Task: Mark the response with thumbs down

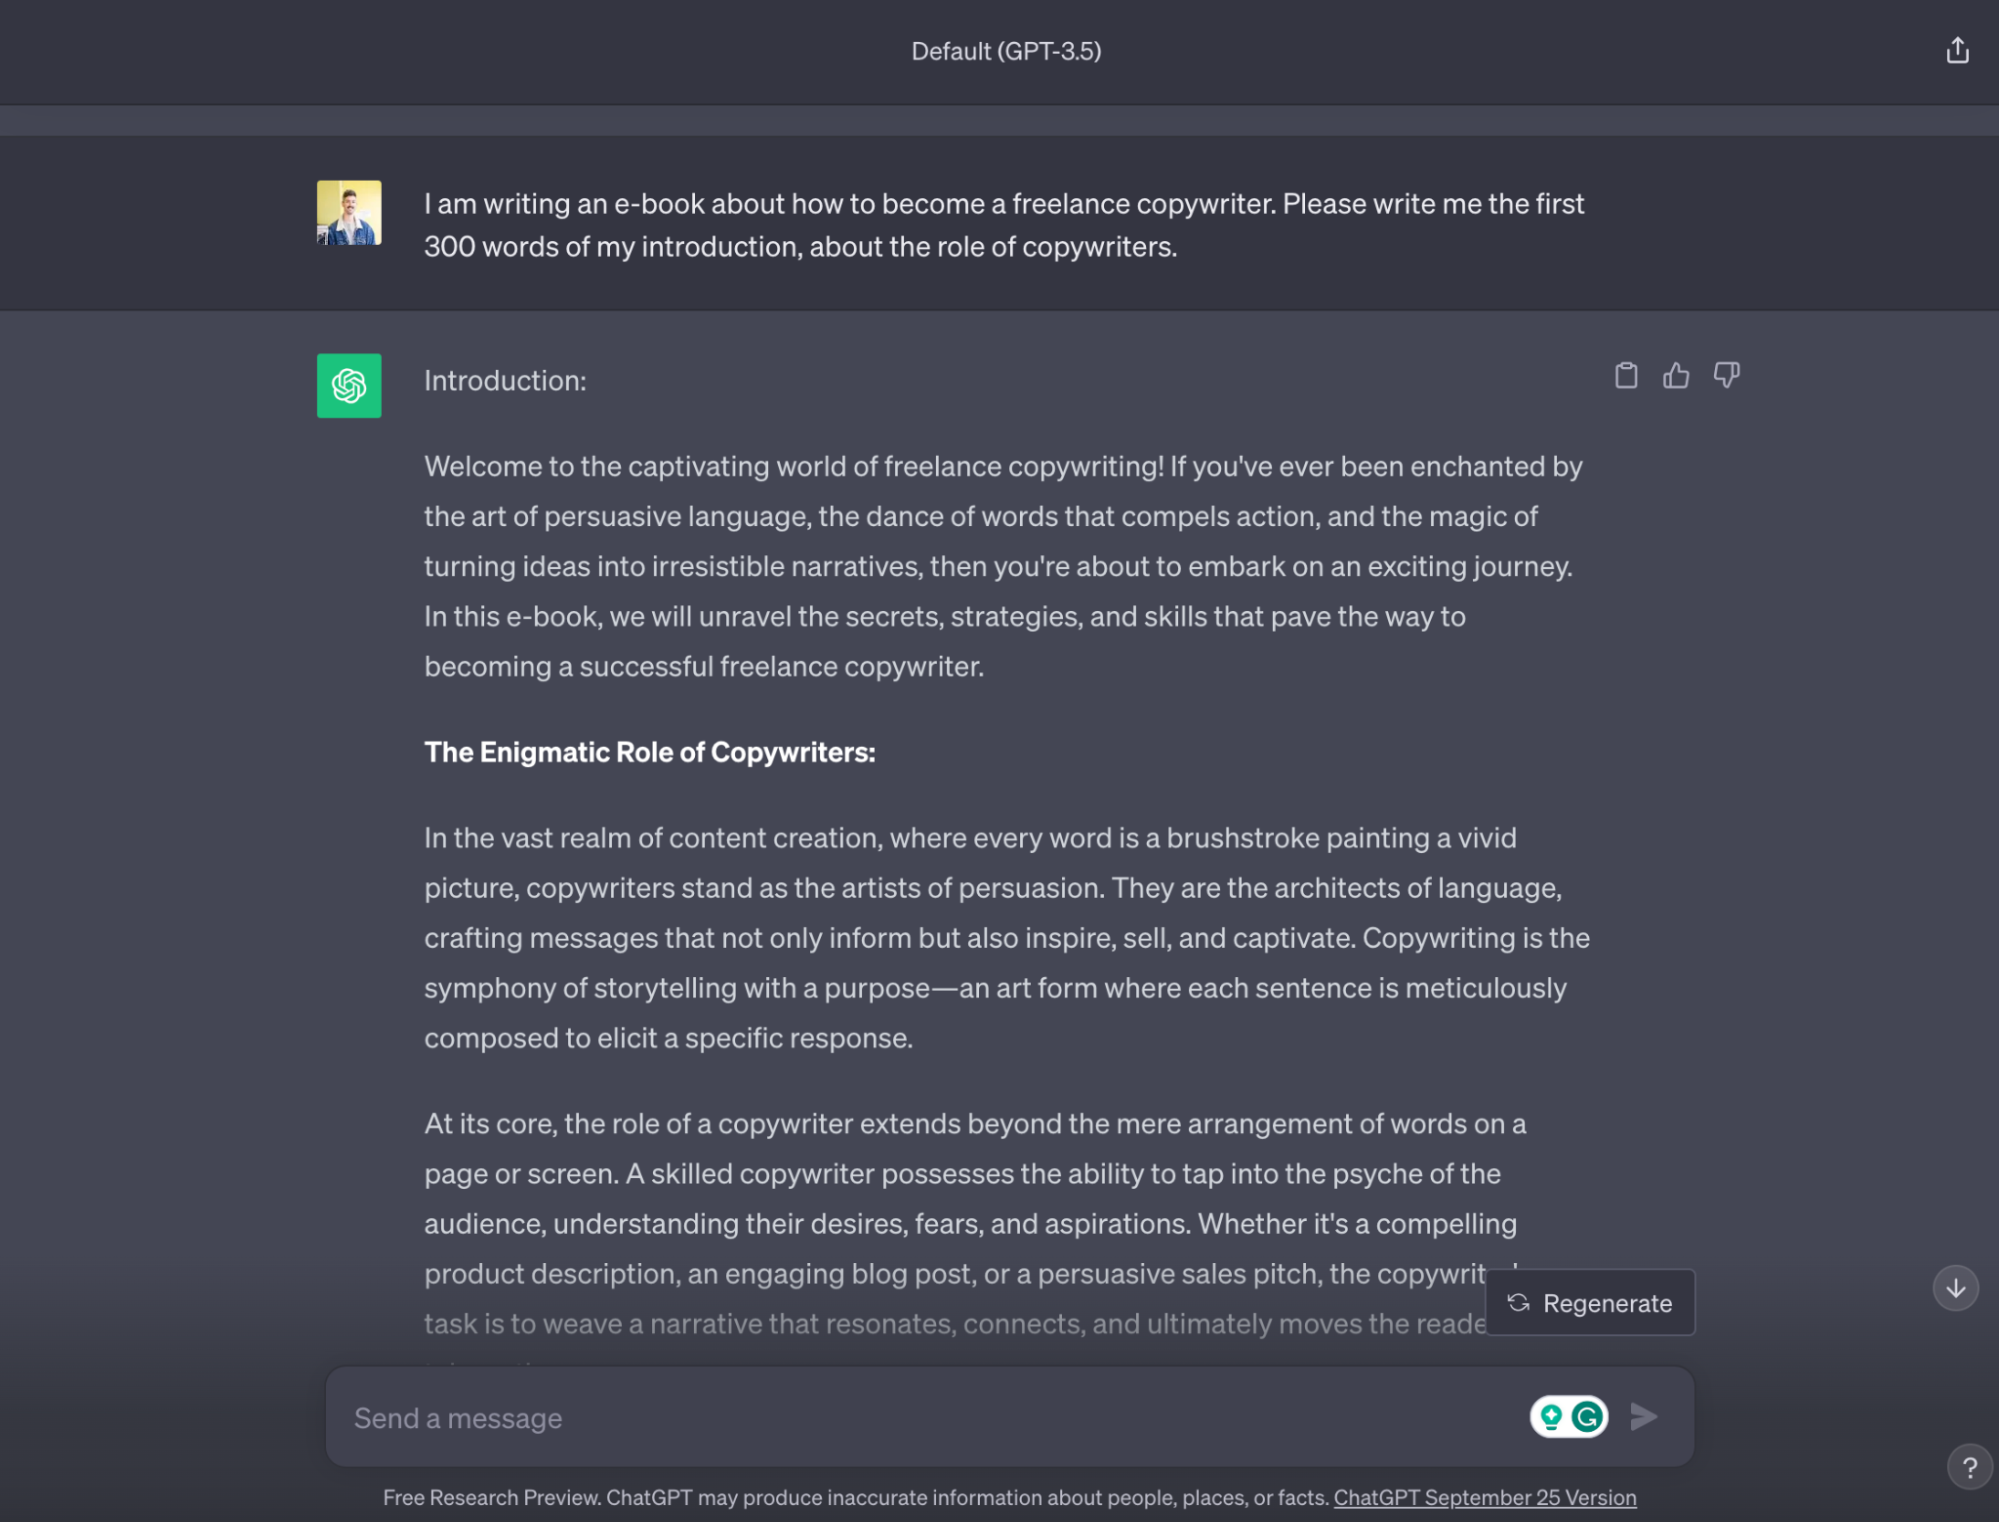Action: click(1727, 376)
